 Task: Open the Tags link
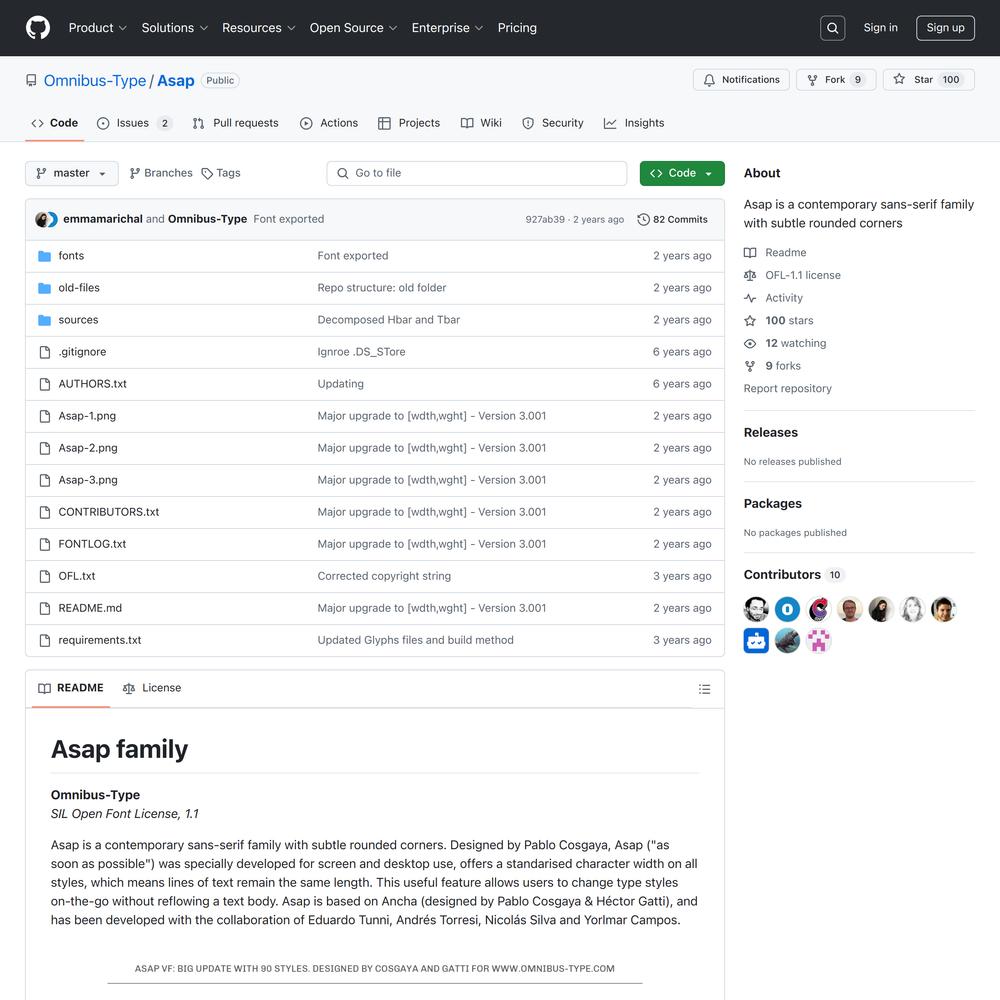point(221,173)
